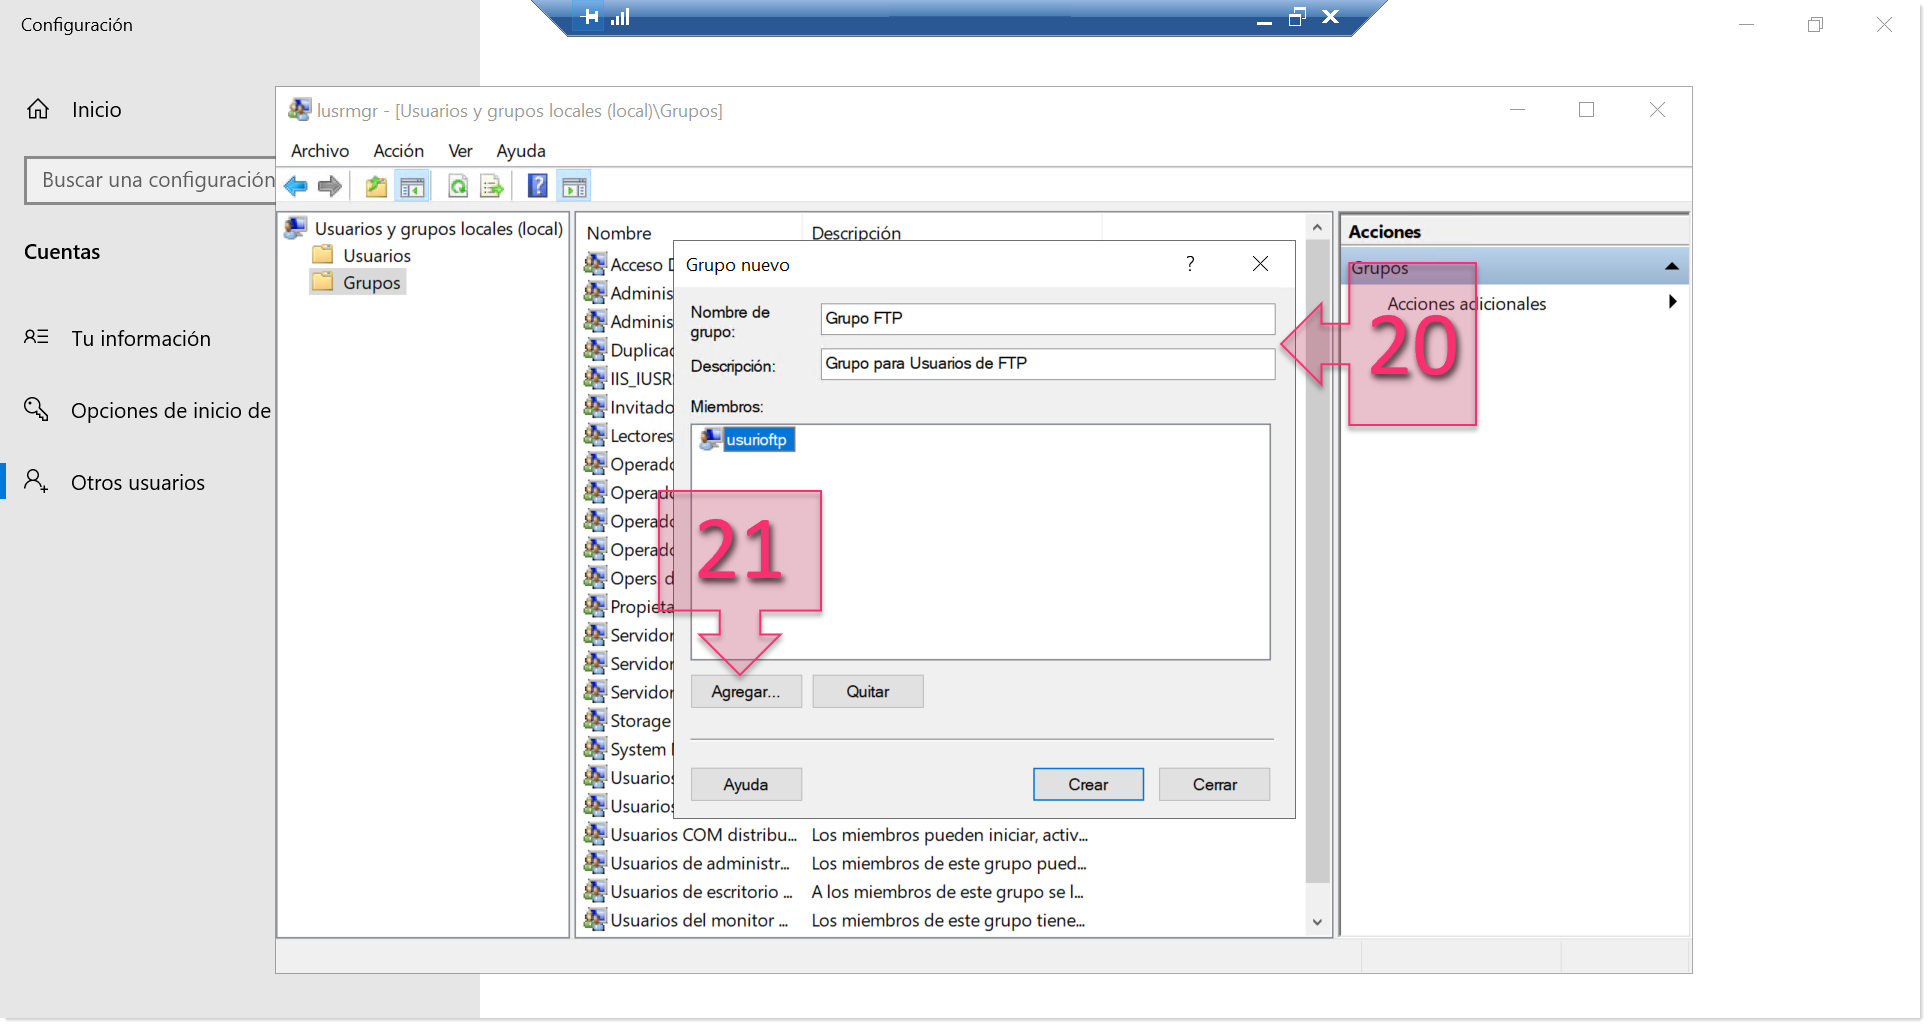The height and width of the screenshot is (1026, 1928).
Task: Toggle the console tree pane icon
Action: 412,186
